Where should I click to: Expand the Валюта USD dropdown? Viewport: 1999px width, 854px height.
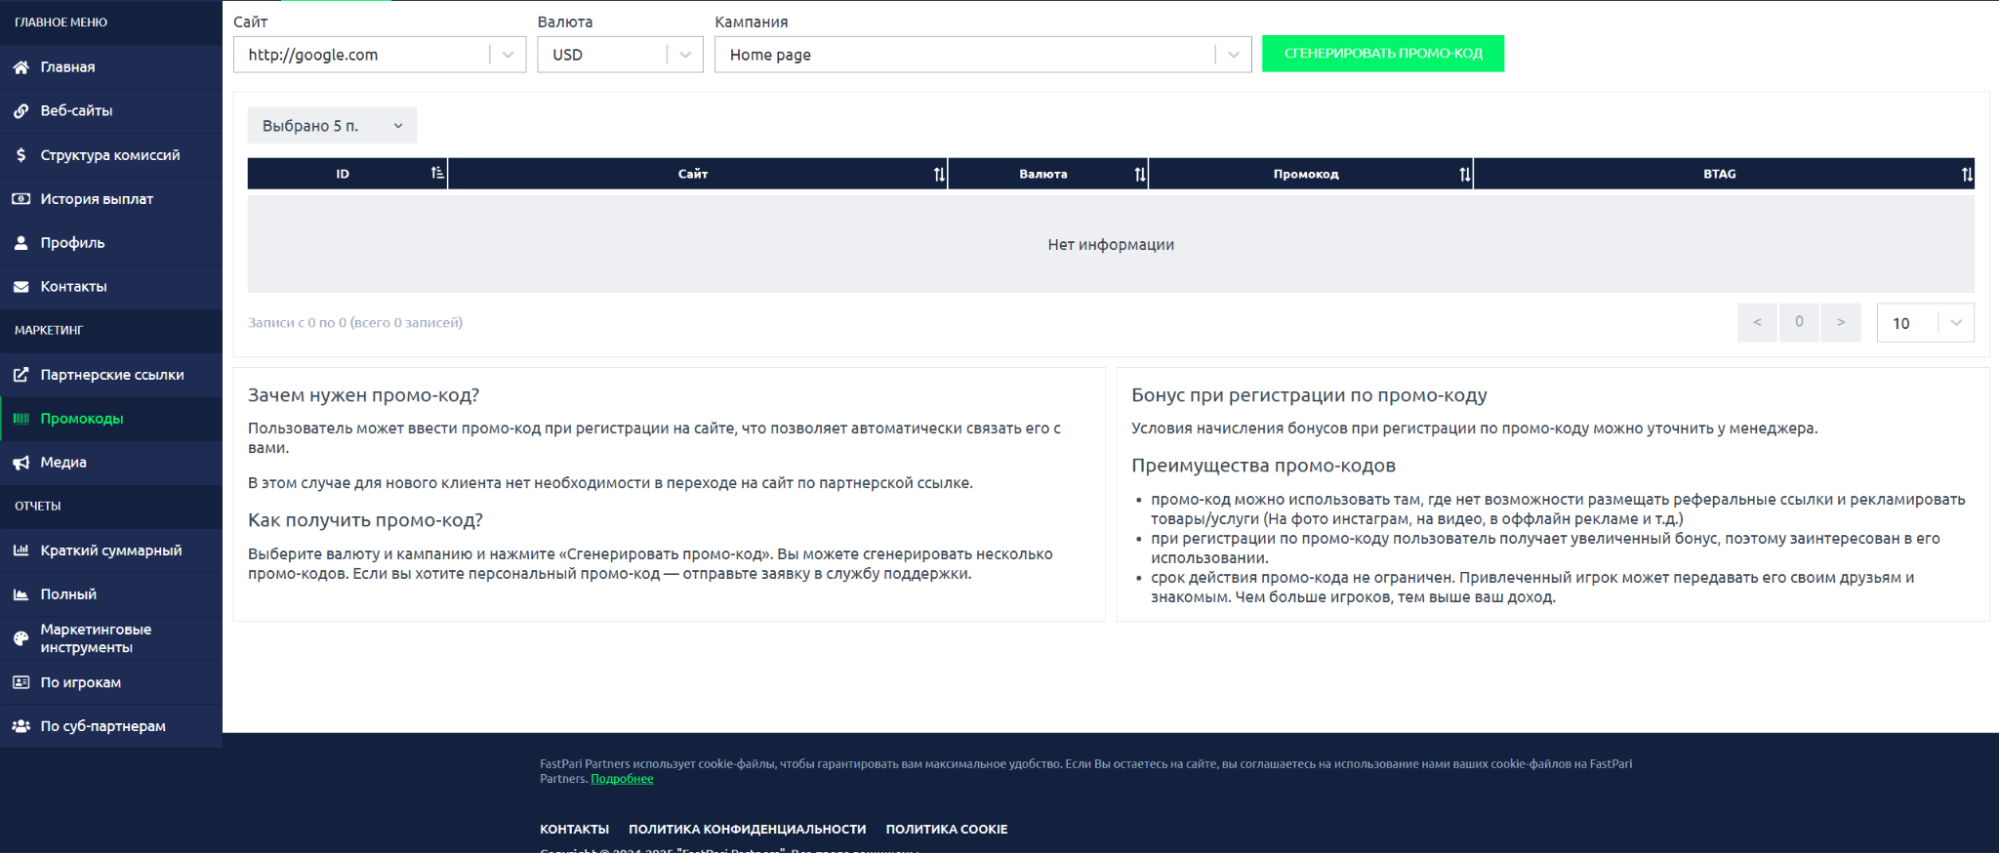(x=619, y=55)
